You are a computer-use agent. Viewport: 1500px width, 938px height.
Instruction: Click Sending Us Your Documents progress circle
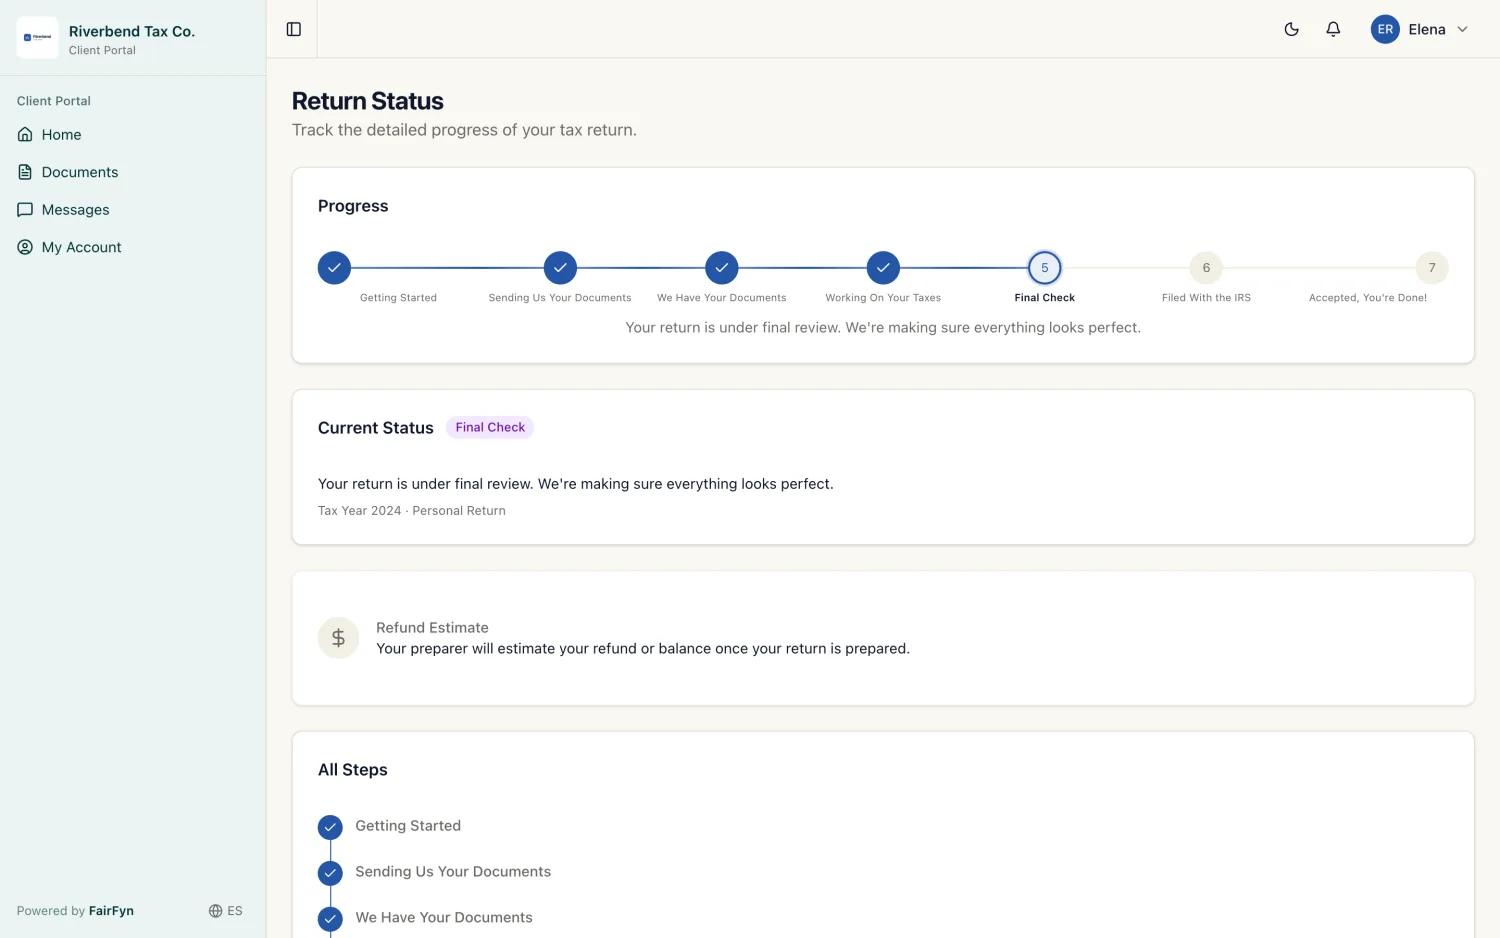point(560,268)
